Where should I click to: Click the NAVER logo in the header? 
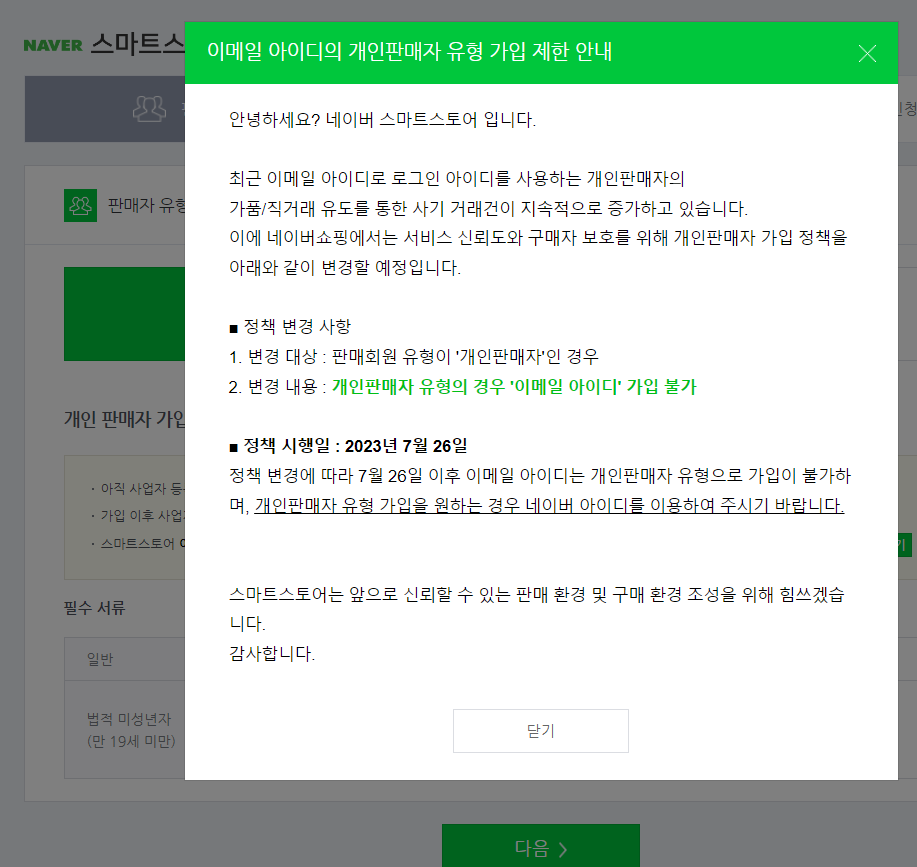(53, 45)
